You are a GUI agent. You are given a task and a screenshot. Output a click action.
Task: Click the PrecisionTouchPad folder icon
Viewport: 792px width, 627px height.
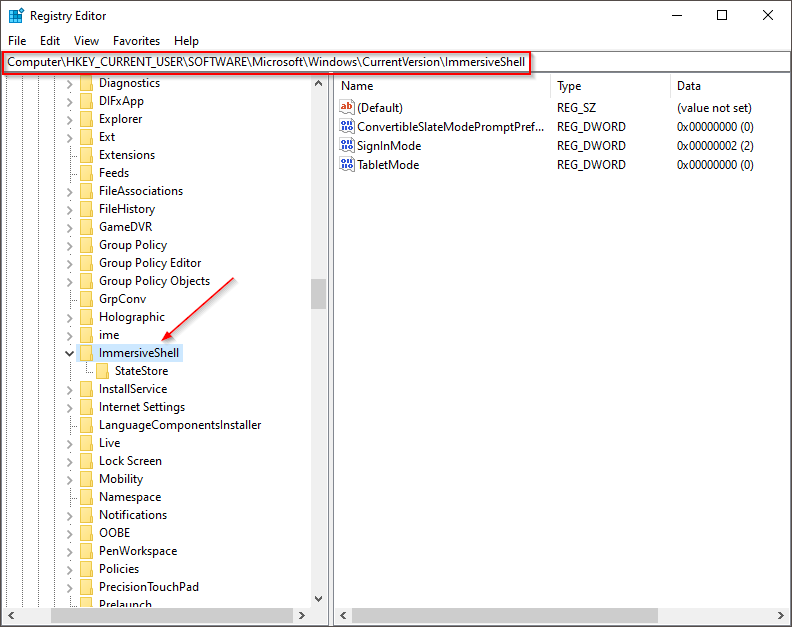86,587
